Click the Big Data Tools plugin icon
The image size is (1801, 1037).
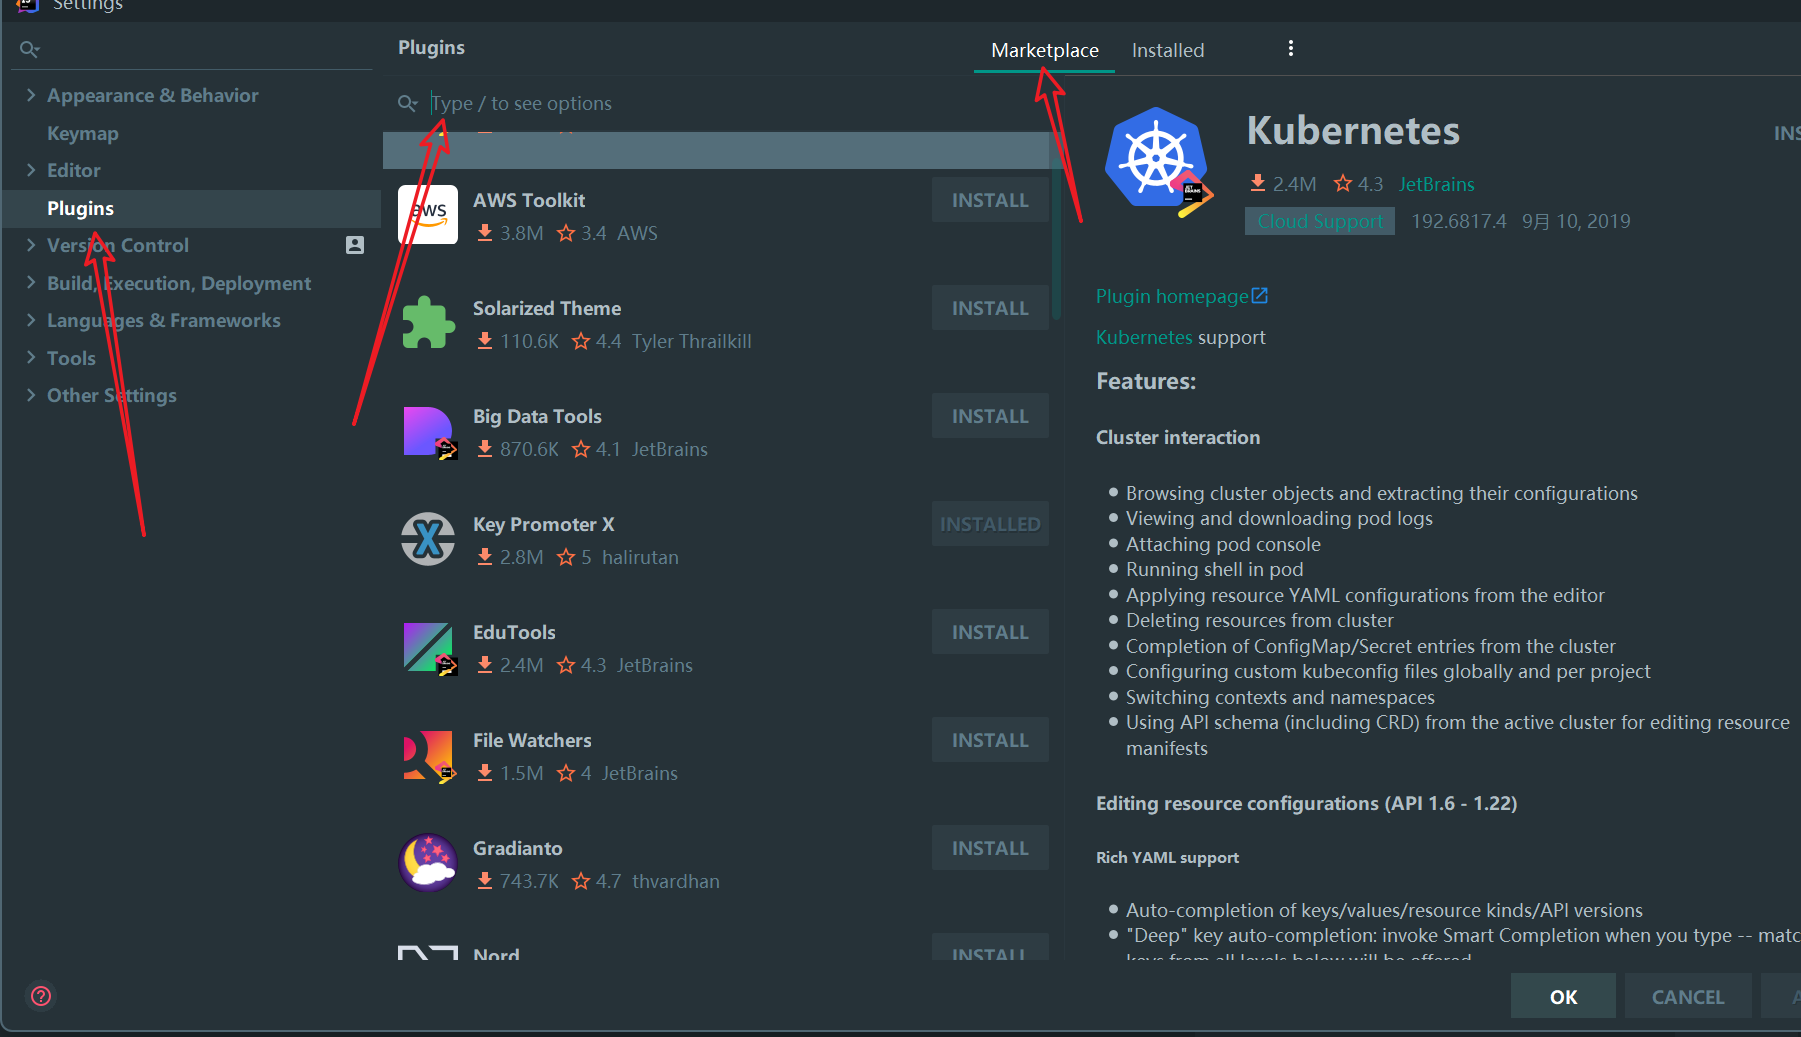429,432
